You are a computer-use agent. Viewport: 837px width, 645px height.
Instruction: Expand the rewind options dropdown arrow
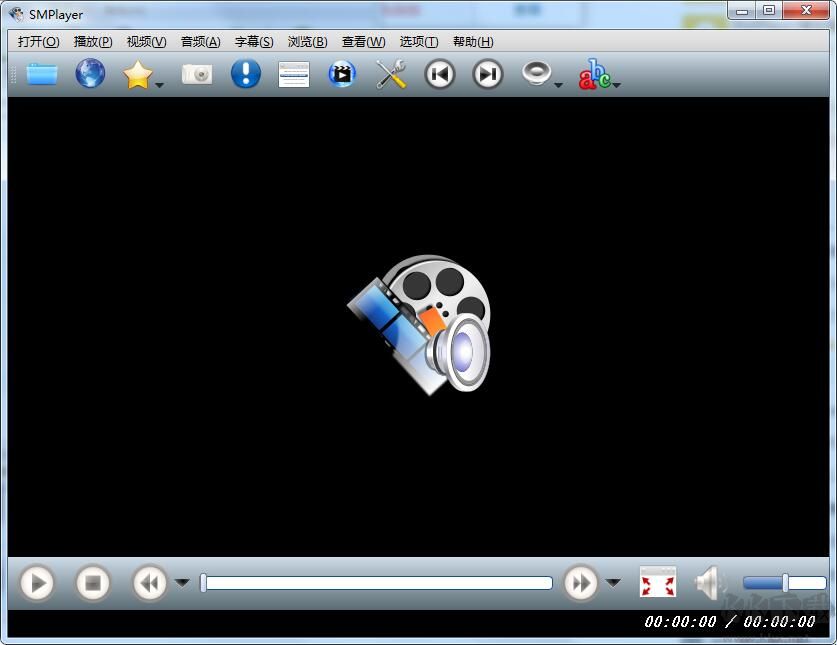pyautogui.click(x=183, y=583)
